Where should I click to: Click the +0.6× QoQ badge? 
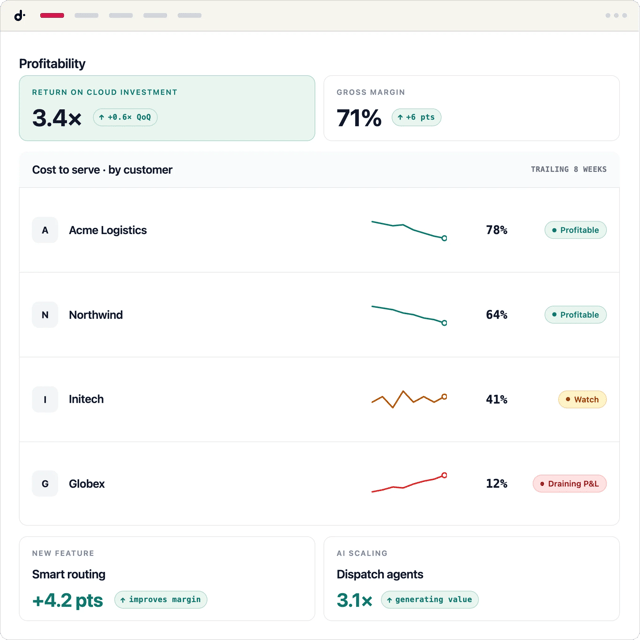tap(125, 117)
